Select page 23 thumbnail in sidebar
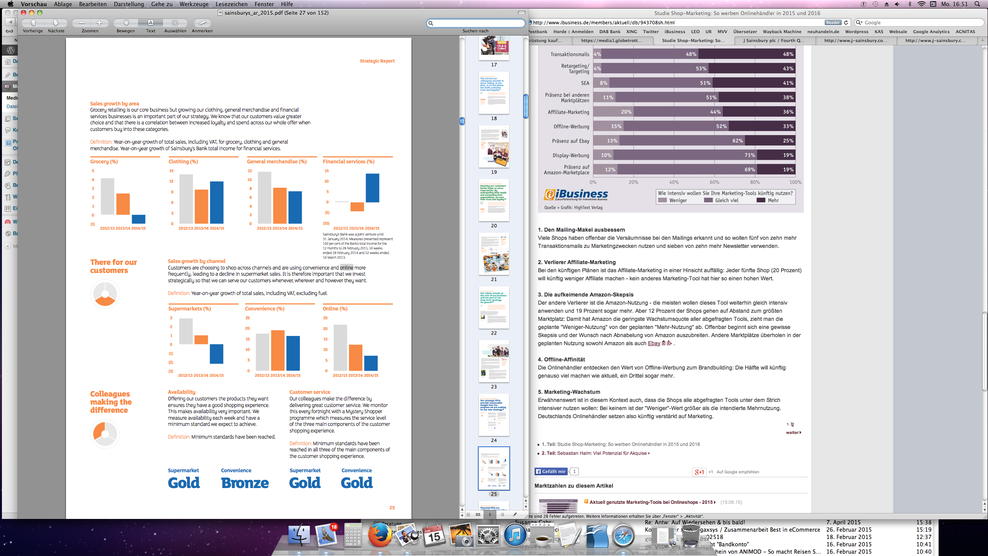The image size is (988, 556). (493, 361)
